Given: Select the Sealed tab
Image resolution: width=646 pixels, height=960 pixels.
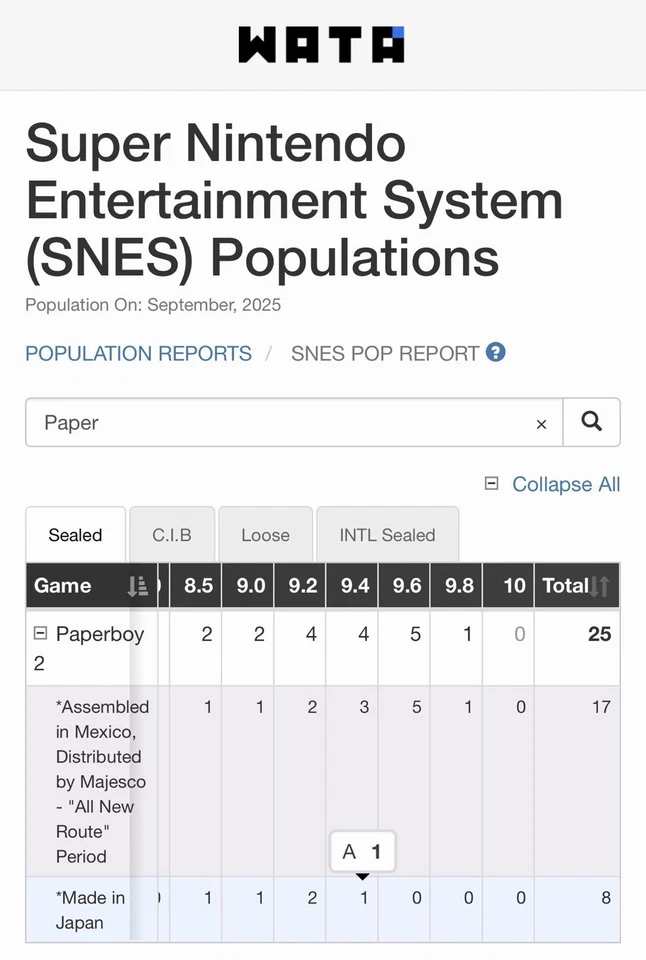Looking at the screenshot, I should point(75,535).
